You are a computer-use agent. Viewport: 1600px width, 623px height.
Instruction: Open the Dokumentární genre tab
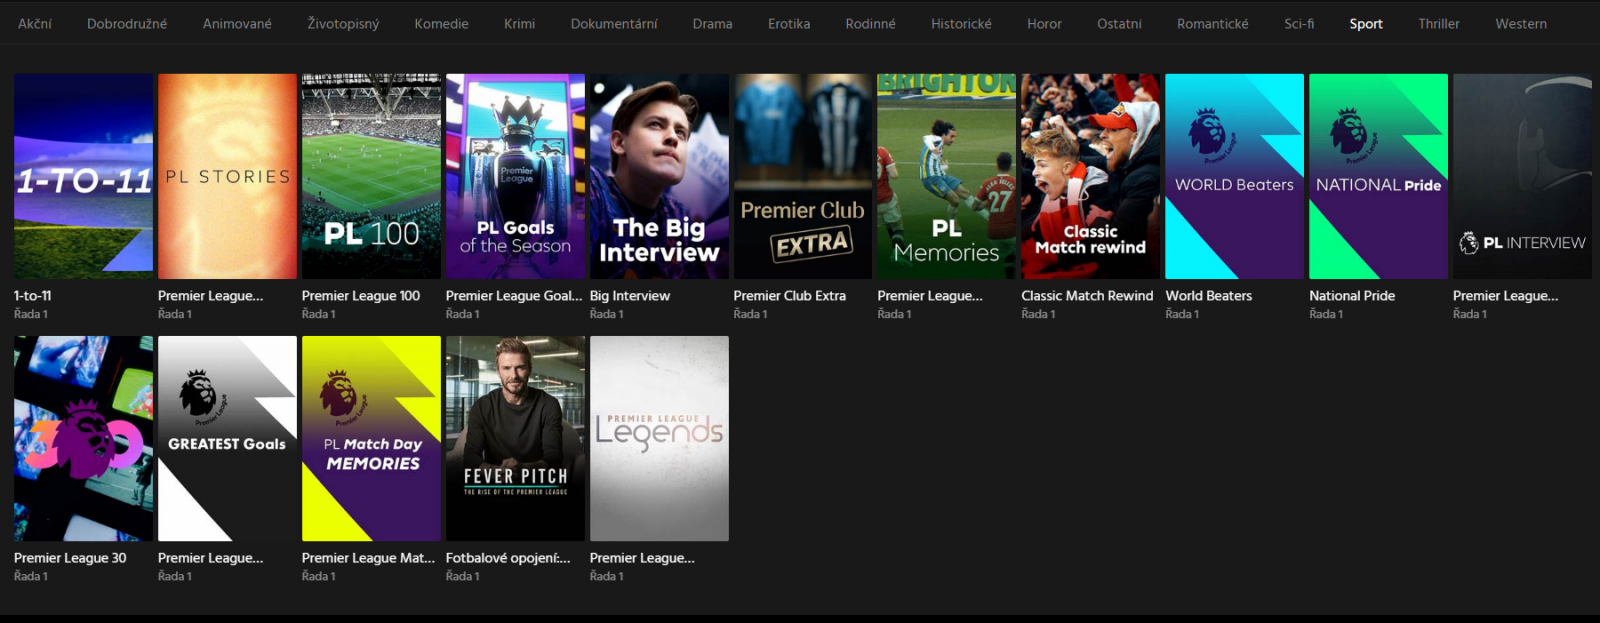pyautogui.click(x=614, y=24)
